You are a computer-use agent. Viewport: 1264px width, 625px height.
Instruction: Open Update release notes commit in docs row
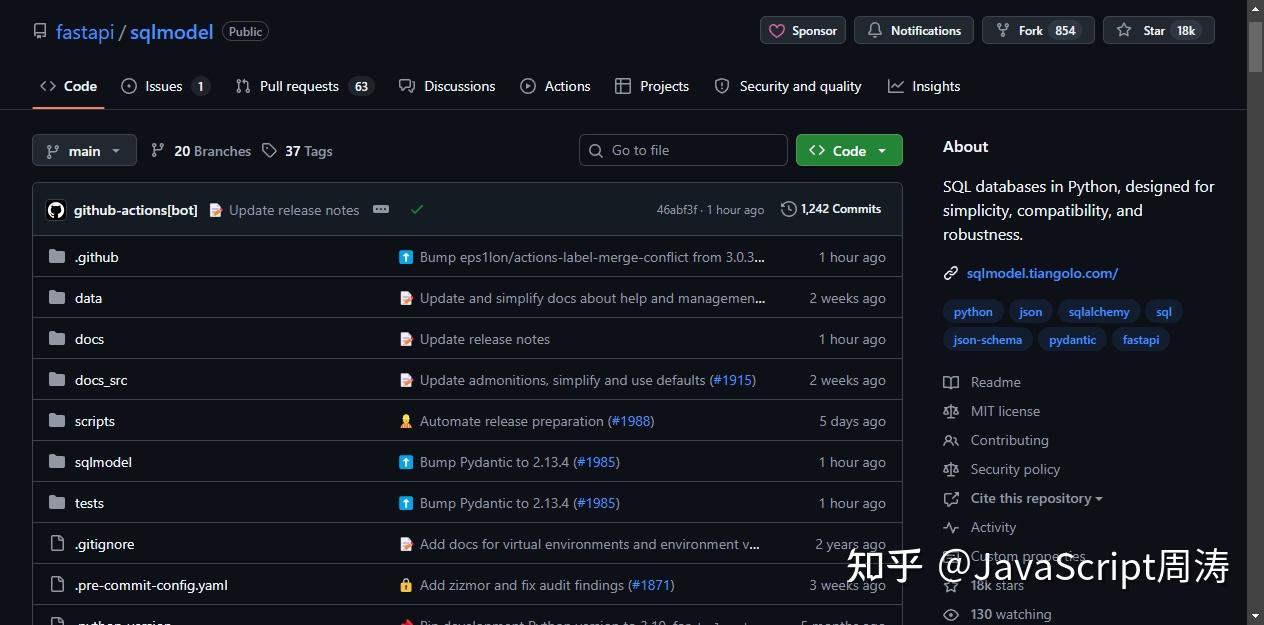[485, 339]
